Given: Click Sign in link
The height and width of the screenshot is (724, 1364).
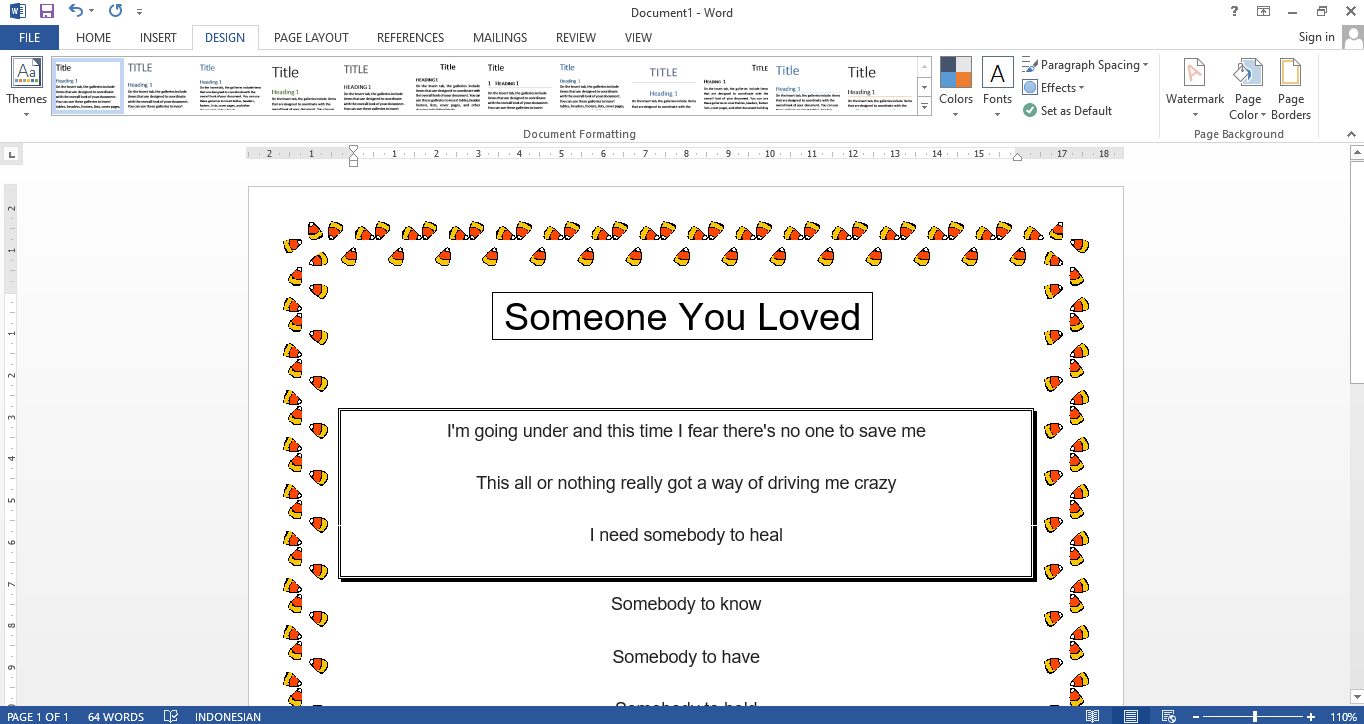Looking at the screenshot, I should pyautogui.click(x=1316, y=37).
